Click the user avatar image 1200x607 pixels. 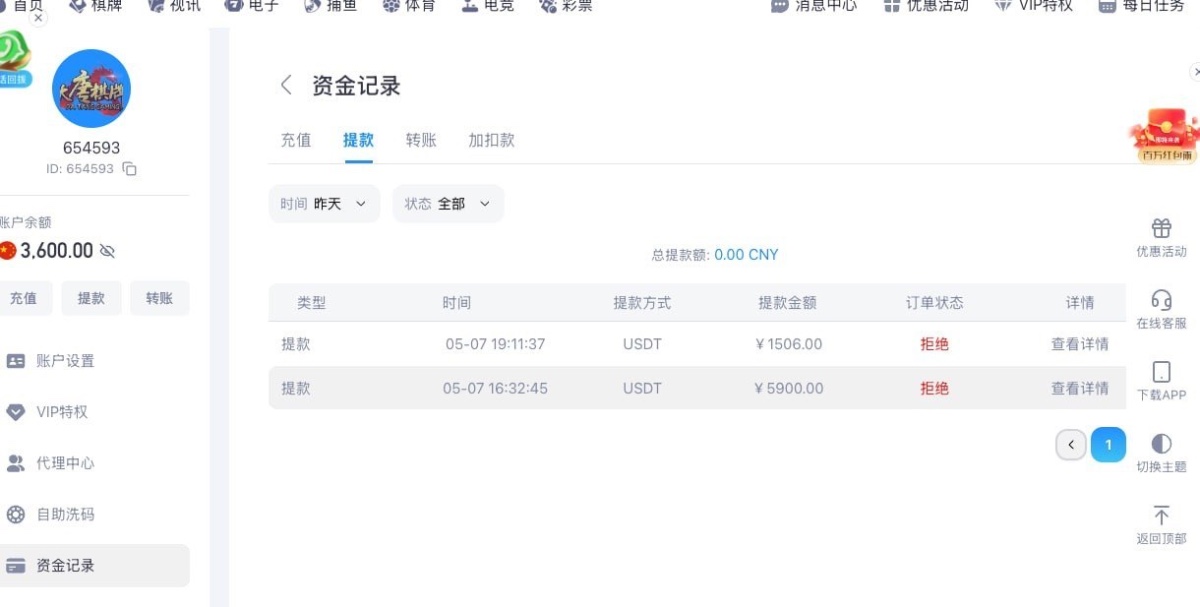tap(91, 88)
